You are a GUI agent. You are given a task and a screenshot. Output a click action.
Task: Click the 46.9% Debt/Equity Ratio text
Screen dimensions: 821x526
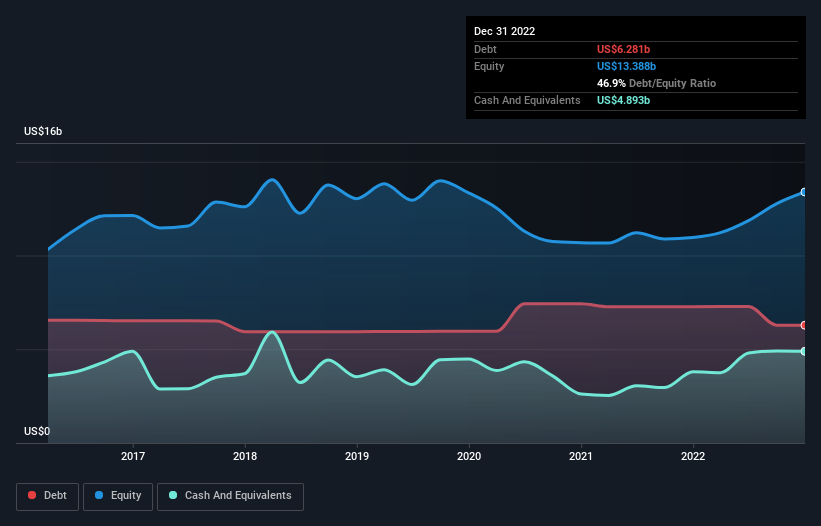tap(657, 83)
